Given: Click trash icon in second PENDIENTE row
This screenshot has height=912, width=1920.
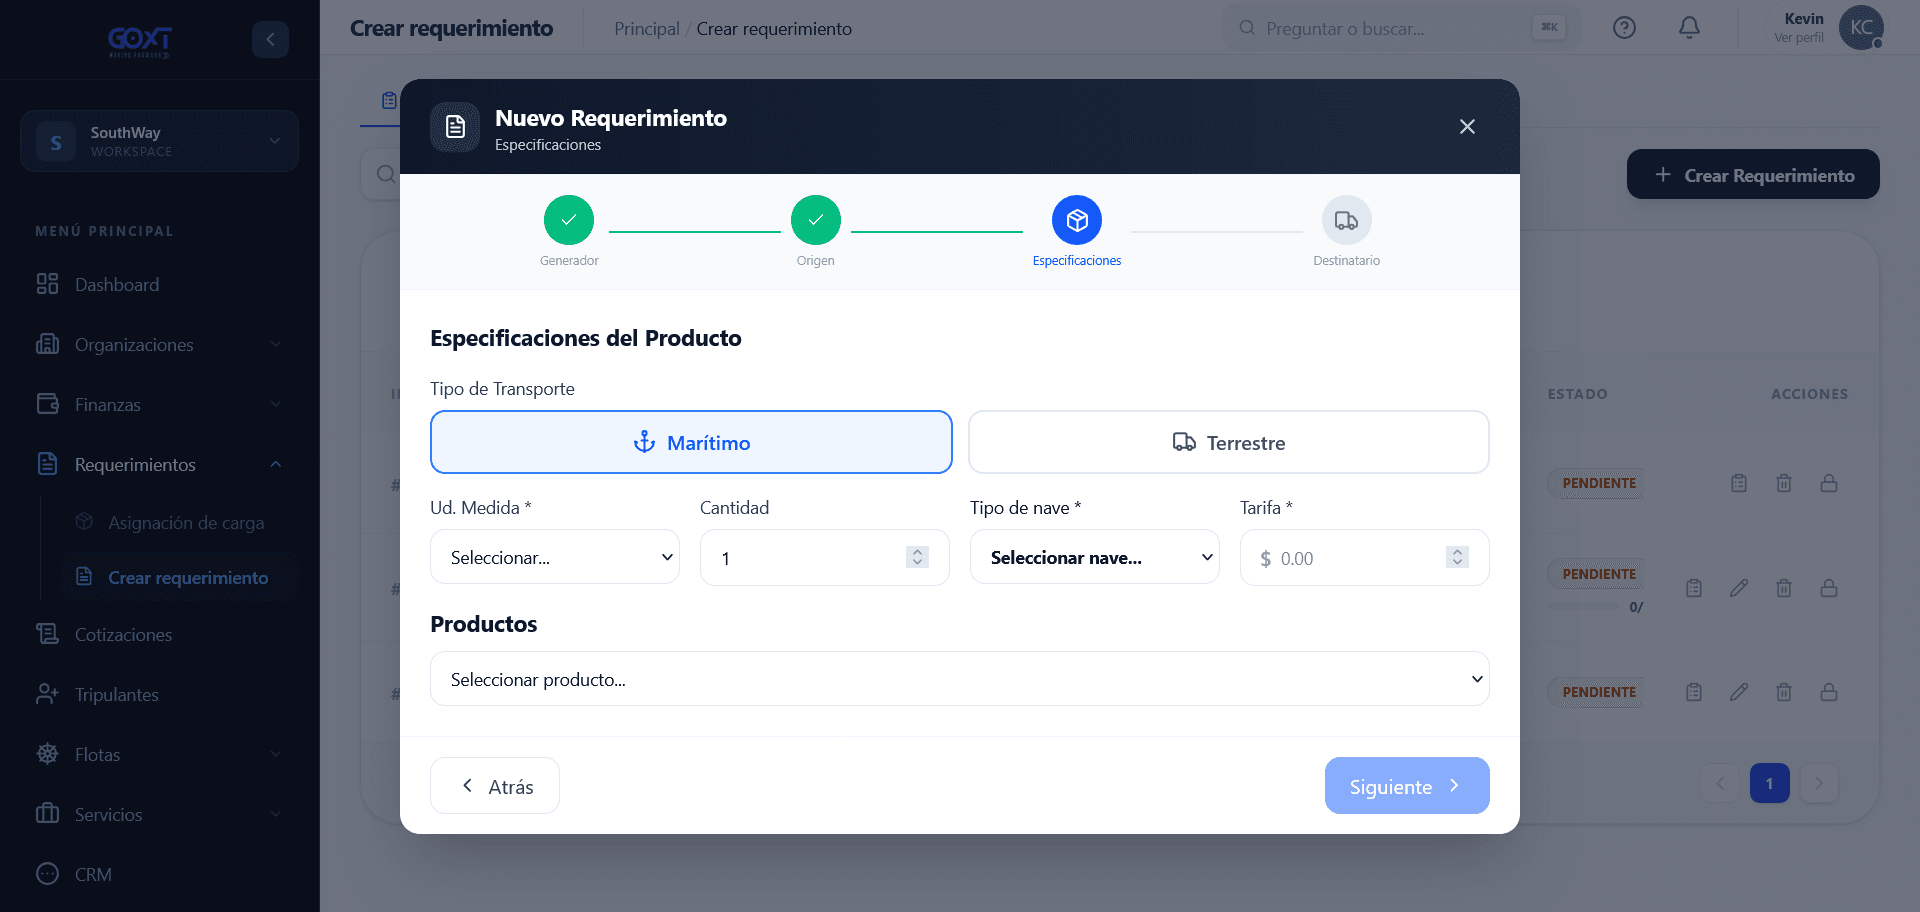Looking at the screenshot, I should coord(1784,588).
